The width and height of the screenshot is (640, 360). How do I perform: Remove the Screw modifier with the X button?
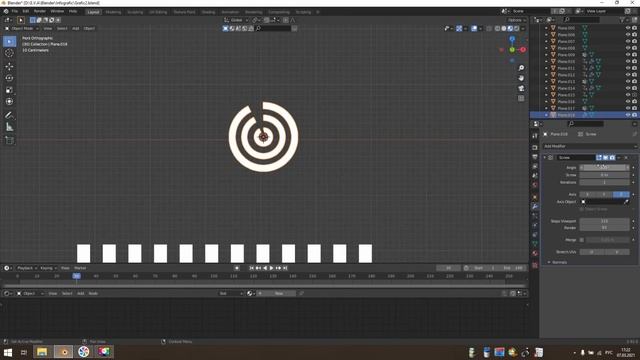coord(626,158)
